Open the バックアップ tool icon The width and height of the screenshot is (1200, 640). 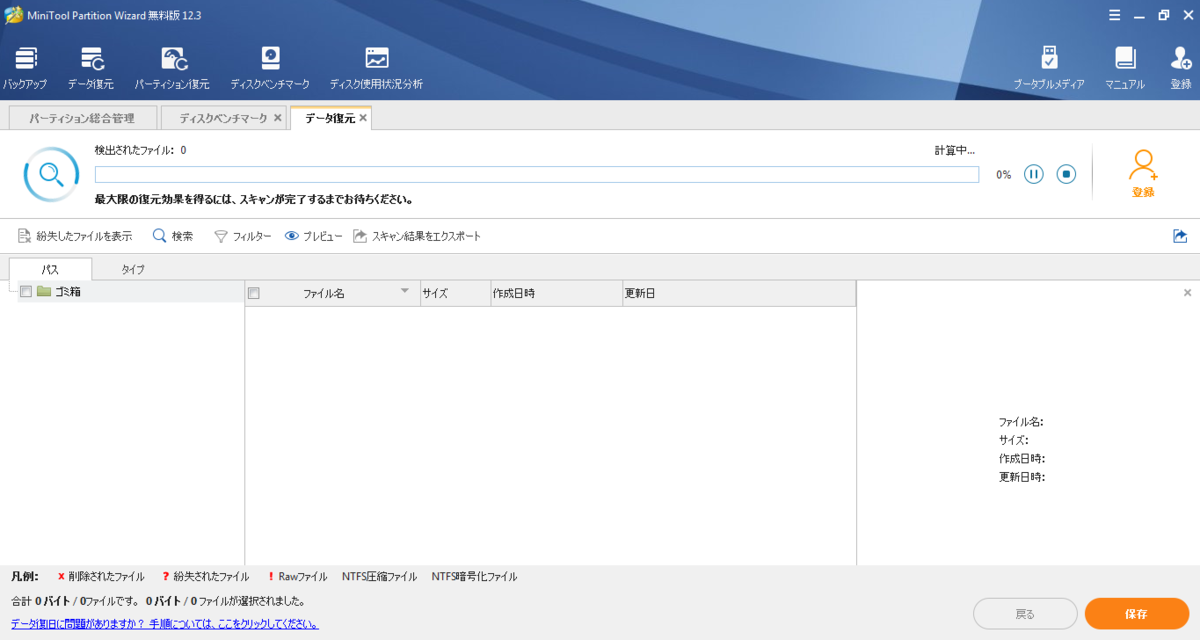(25, 60)
